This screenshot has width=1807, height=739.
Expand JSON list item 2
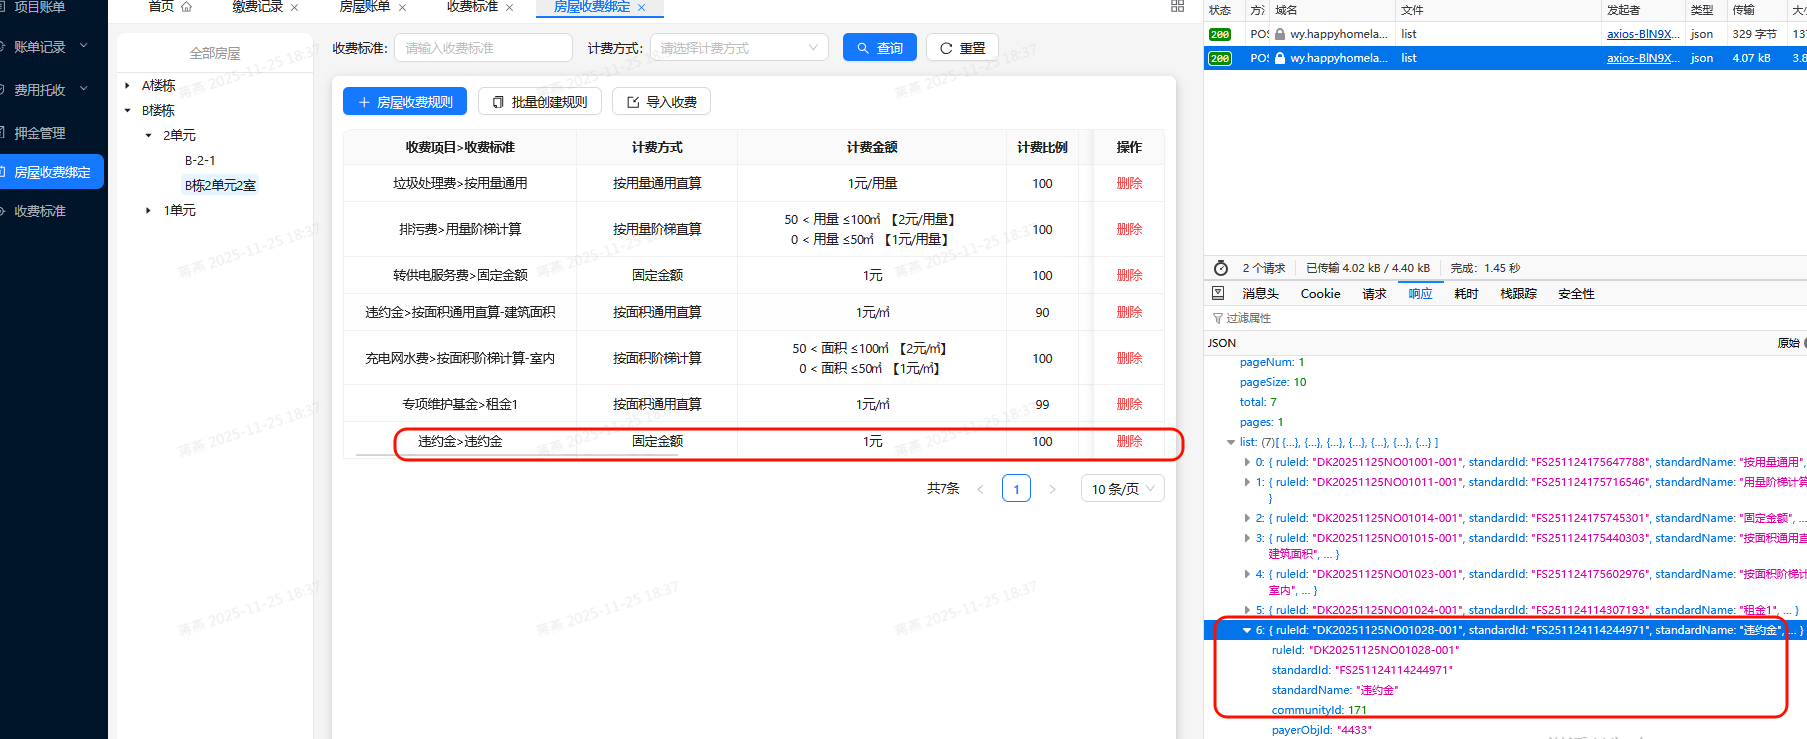[x=1247, y=518]
